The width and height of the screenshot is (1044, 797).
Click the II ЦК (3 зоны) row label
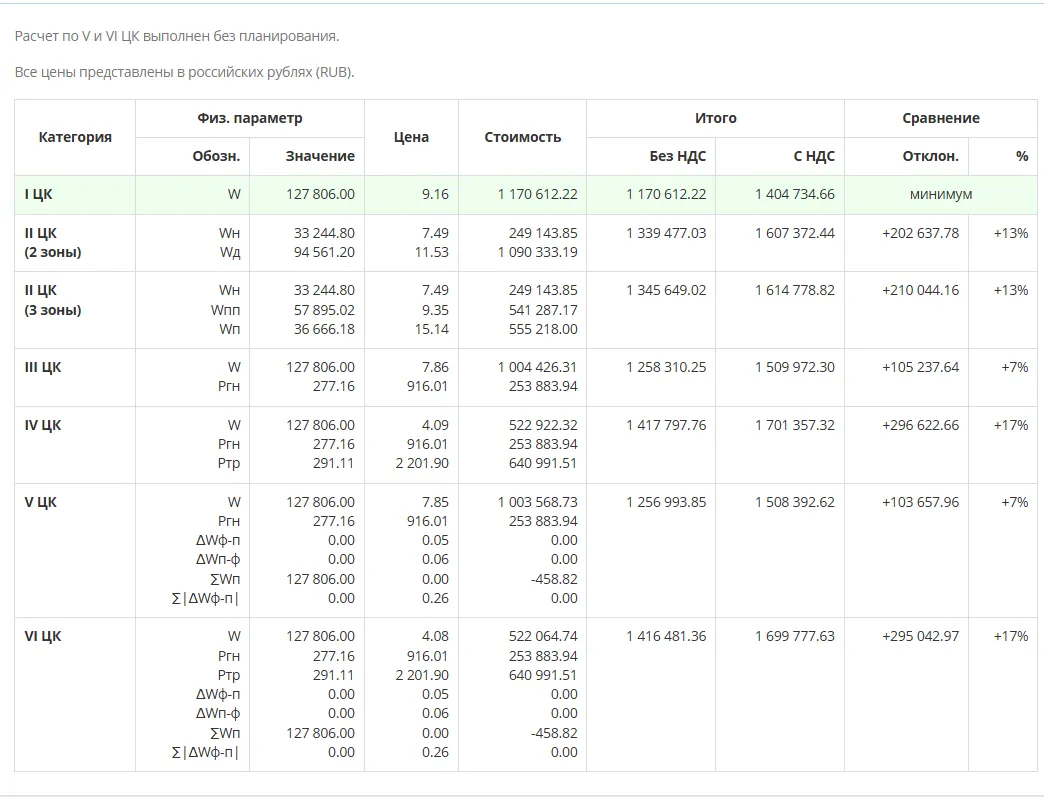53,300
